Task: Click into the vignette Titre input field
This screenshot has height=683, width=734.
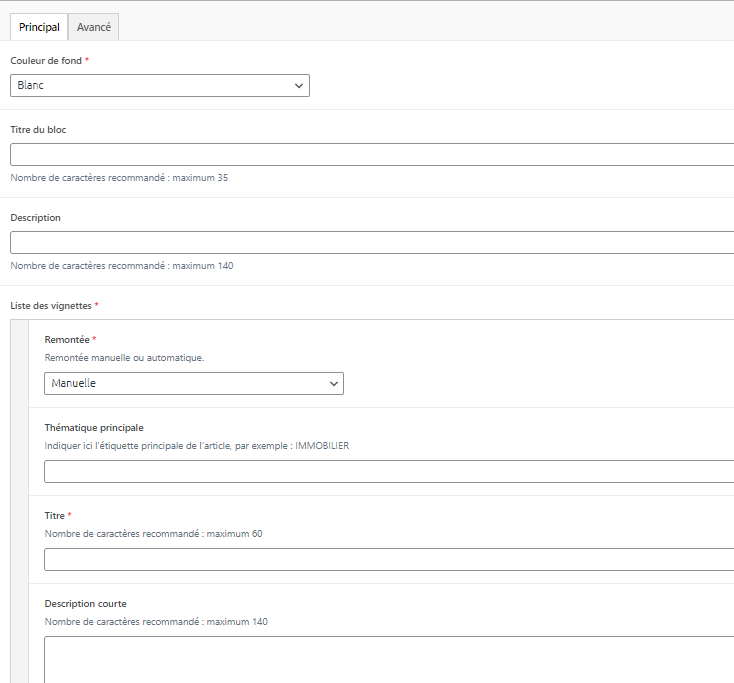Action: click(x=390, y=559)
